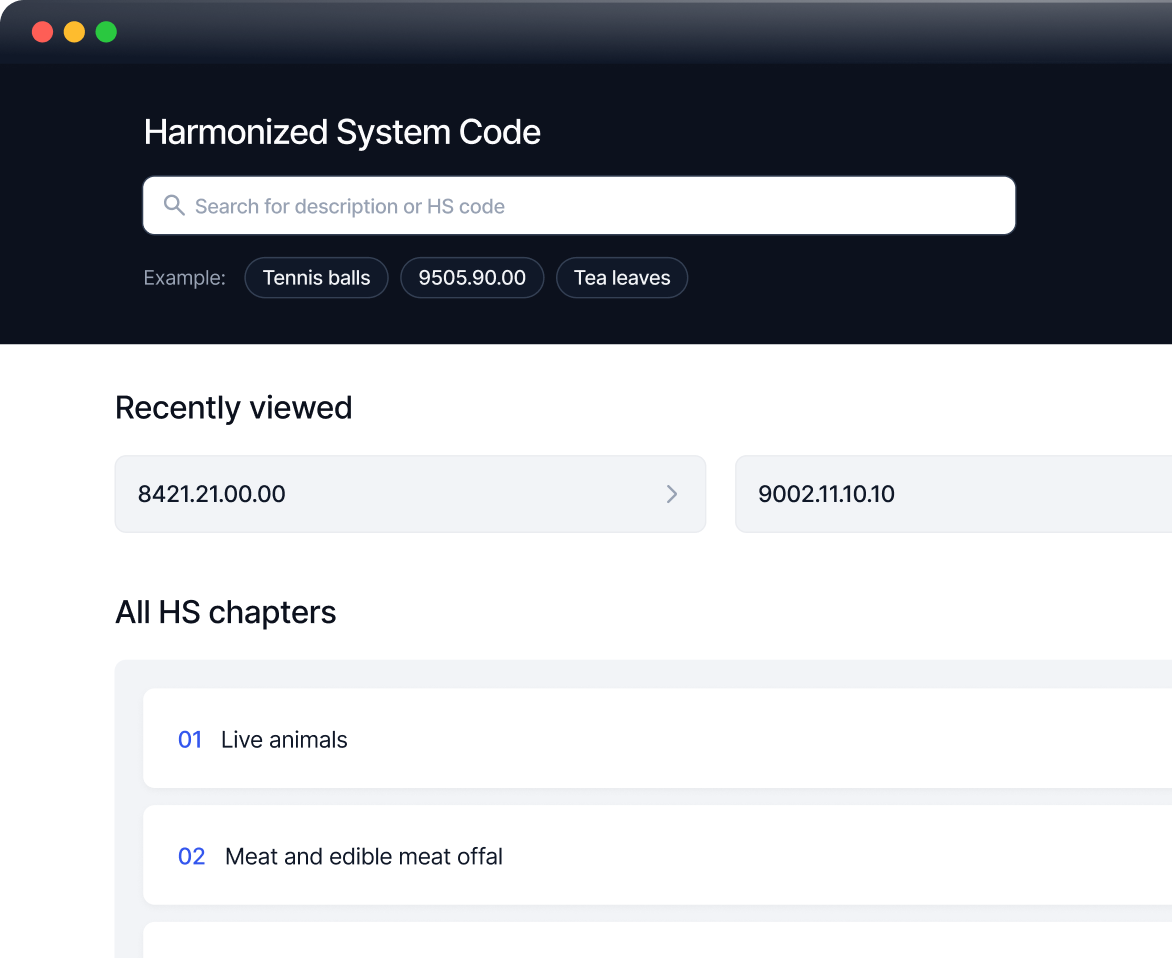
Task: Click the All HS chapters heading
Action: coord(225,613)
